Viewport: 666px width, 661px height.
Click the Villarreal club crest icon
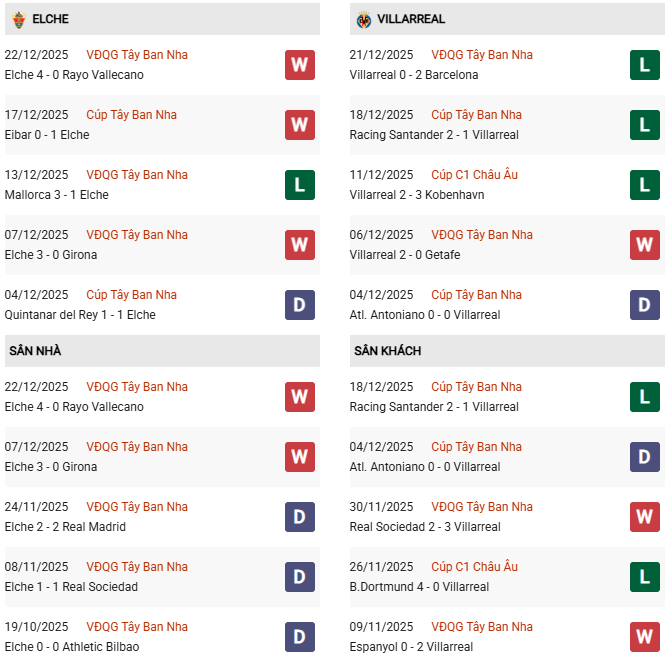[364, 19]
